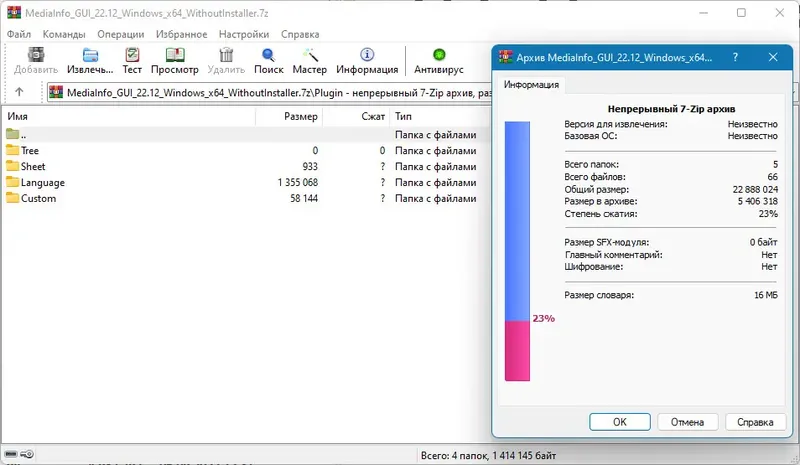The height and width of the screenshot is (465, 800).
Task: Click the key icon in status bar
Action: pyautogui.click(x=28, y=454)
